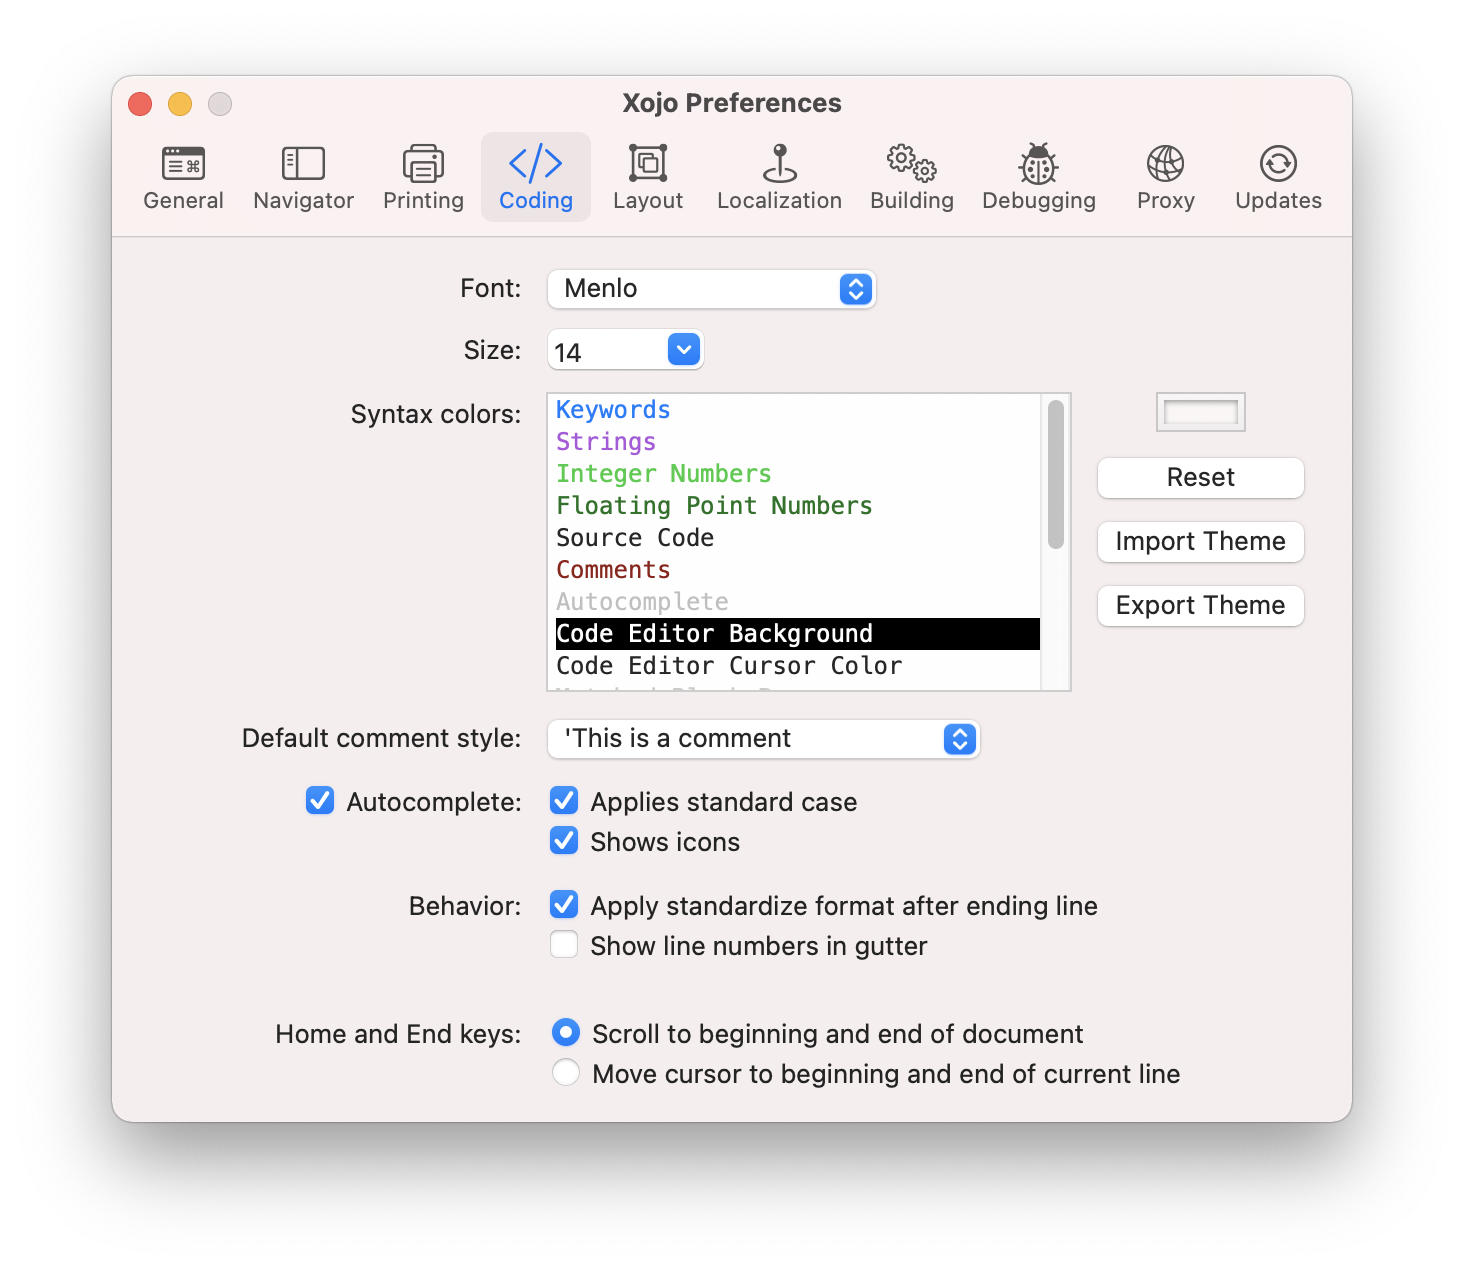Screen dimensions: 1464x1270
Task: Select Keywords in syntax colors list
Action: coord(798,410)
